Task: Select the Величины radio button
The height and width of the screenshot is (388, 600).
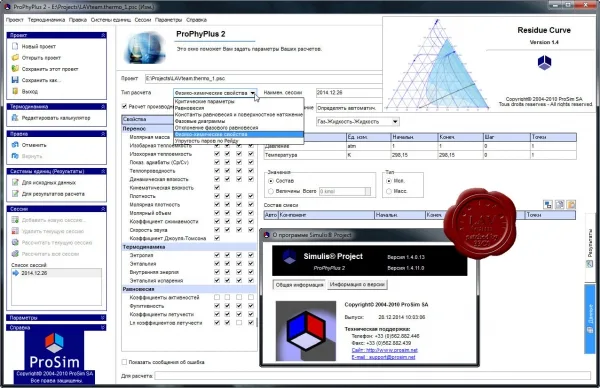Action: click(271, 191)
